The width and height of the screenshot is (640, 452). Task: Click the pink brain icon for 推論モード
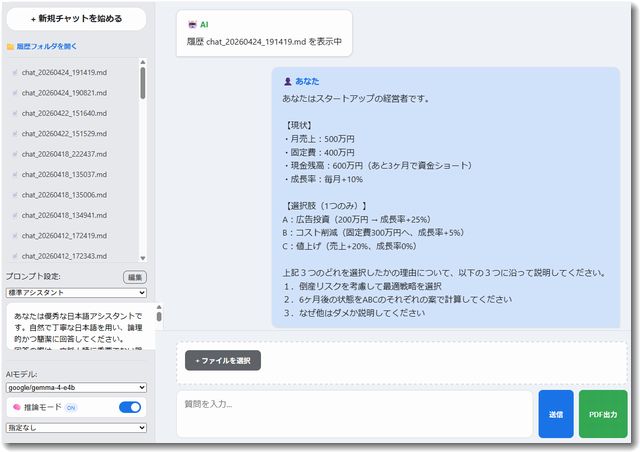(17, 407)
